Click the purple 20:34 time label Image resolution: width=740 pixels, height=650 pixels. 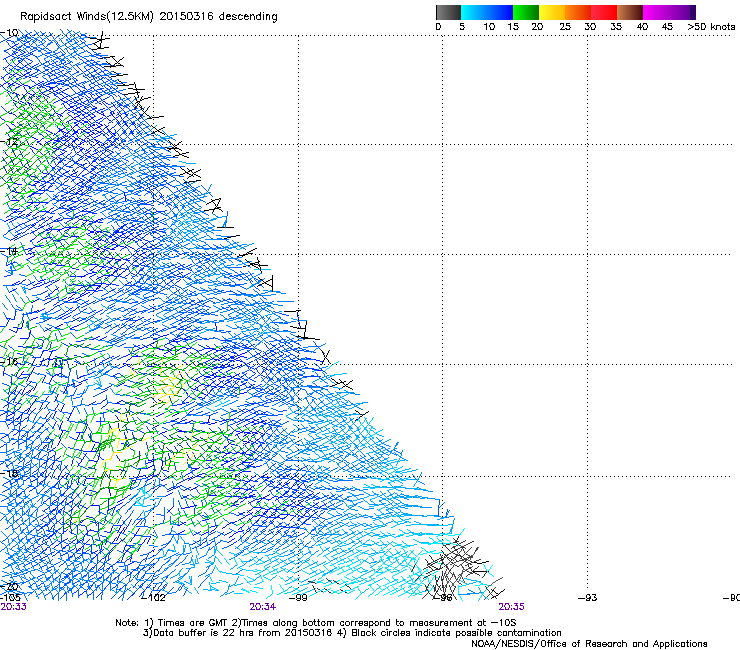263,607
